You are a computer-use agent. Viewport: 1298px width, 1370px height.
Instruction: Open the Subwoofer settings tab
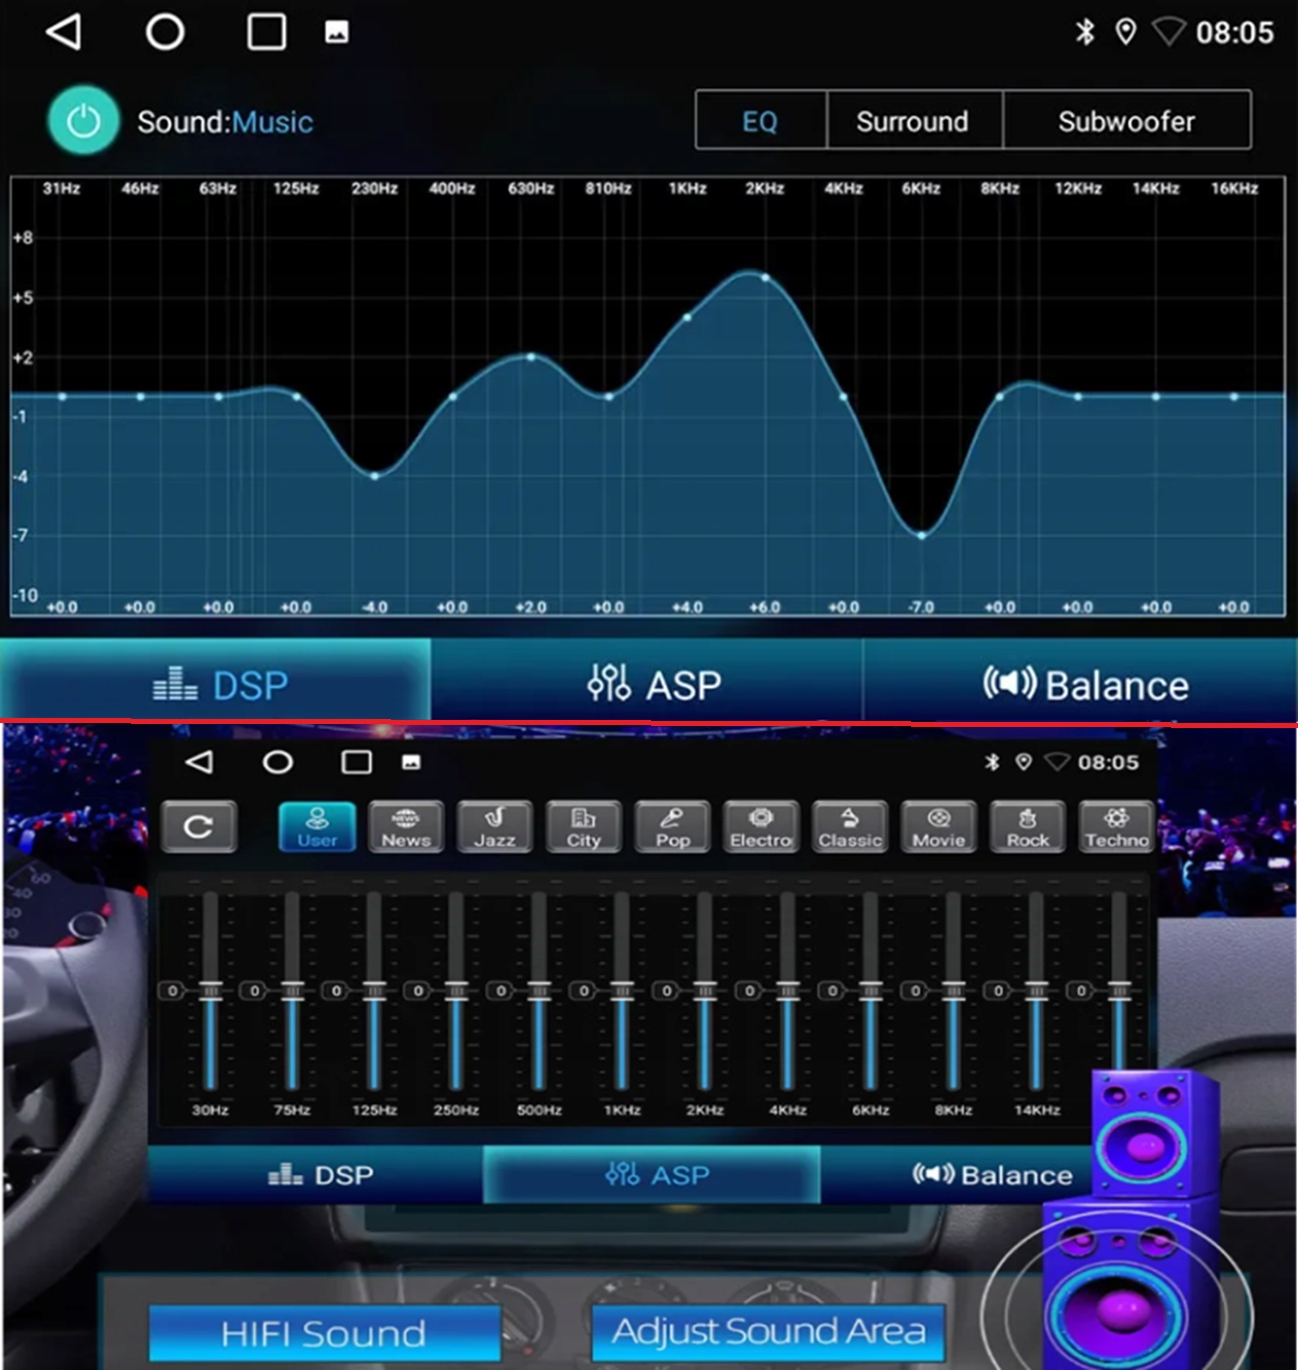click(1126, 121)
